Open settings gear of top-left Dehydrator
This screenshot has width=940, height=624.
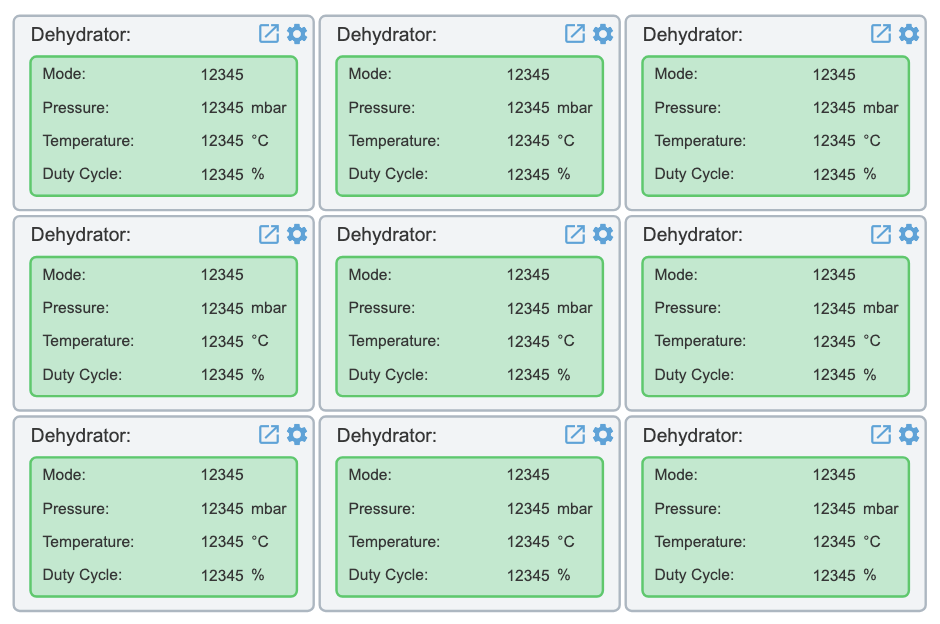pyautogui.click(x=297, y=34)
